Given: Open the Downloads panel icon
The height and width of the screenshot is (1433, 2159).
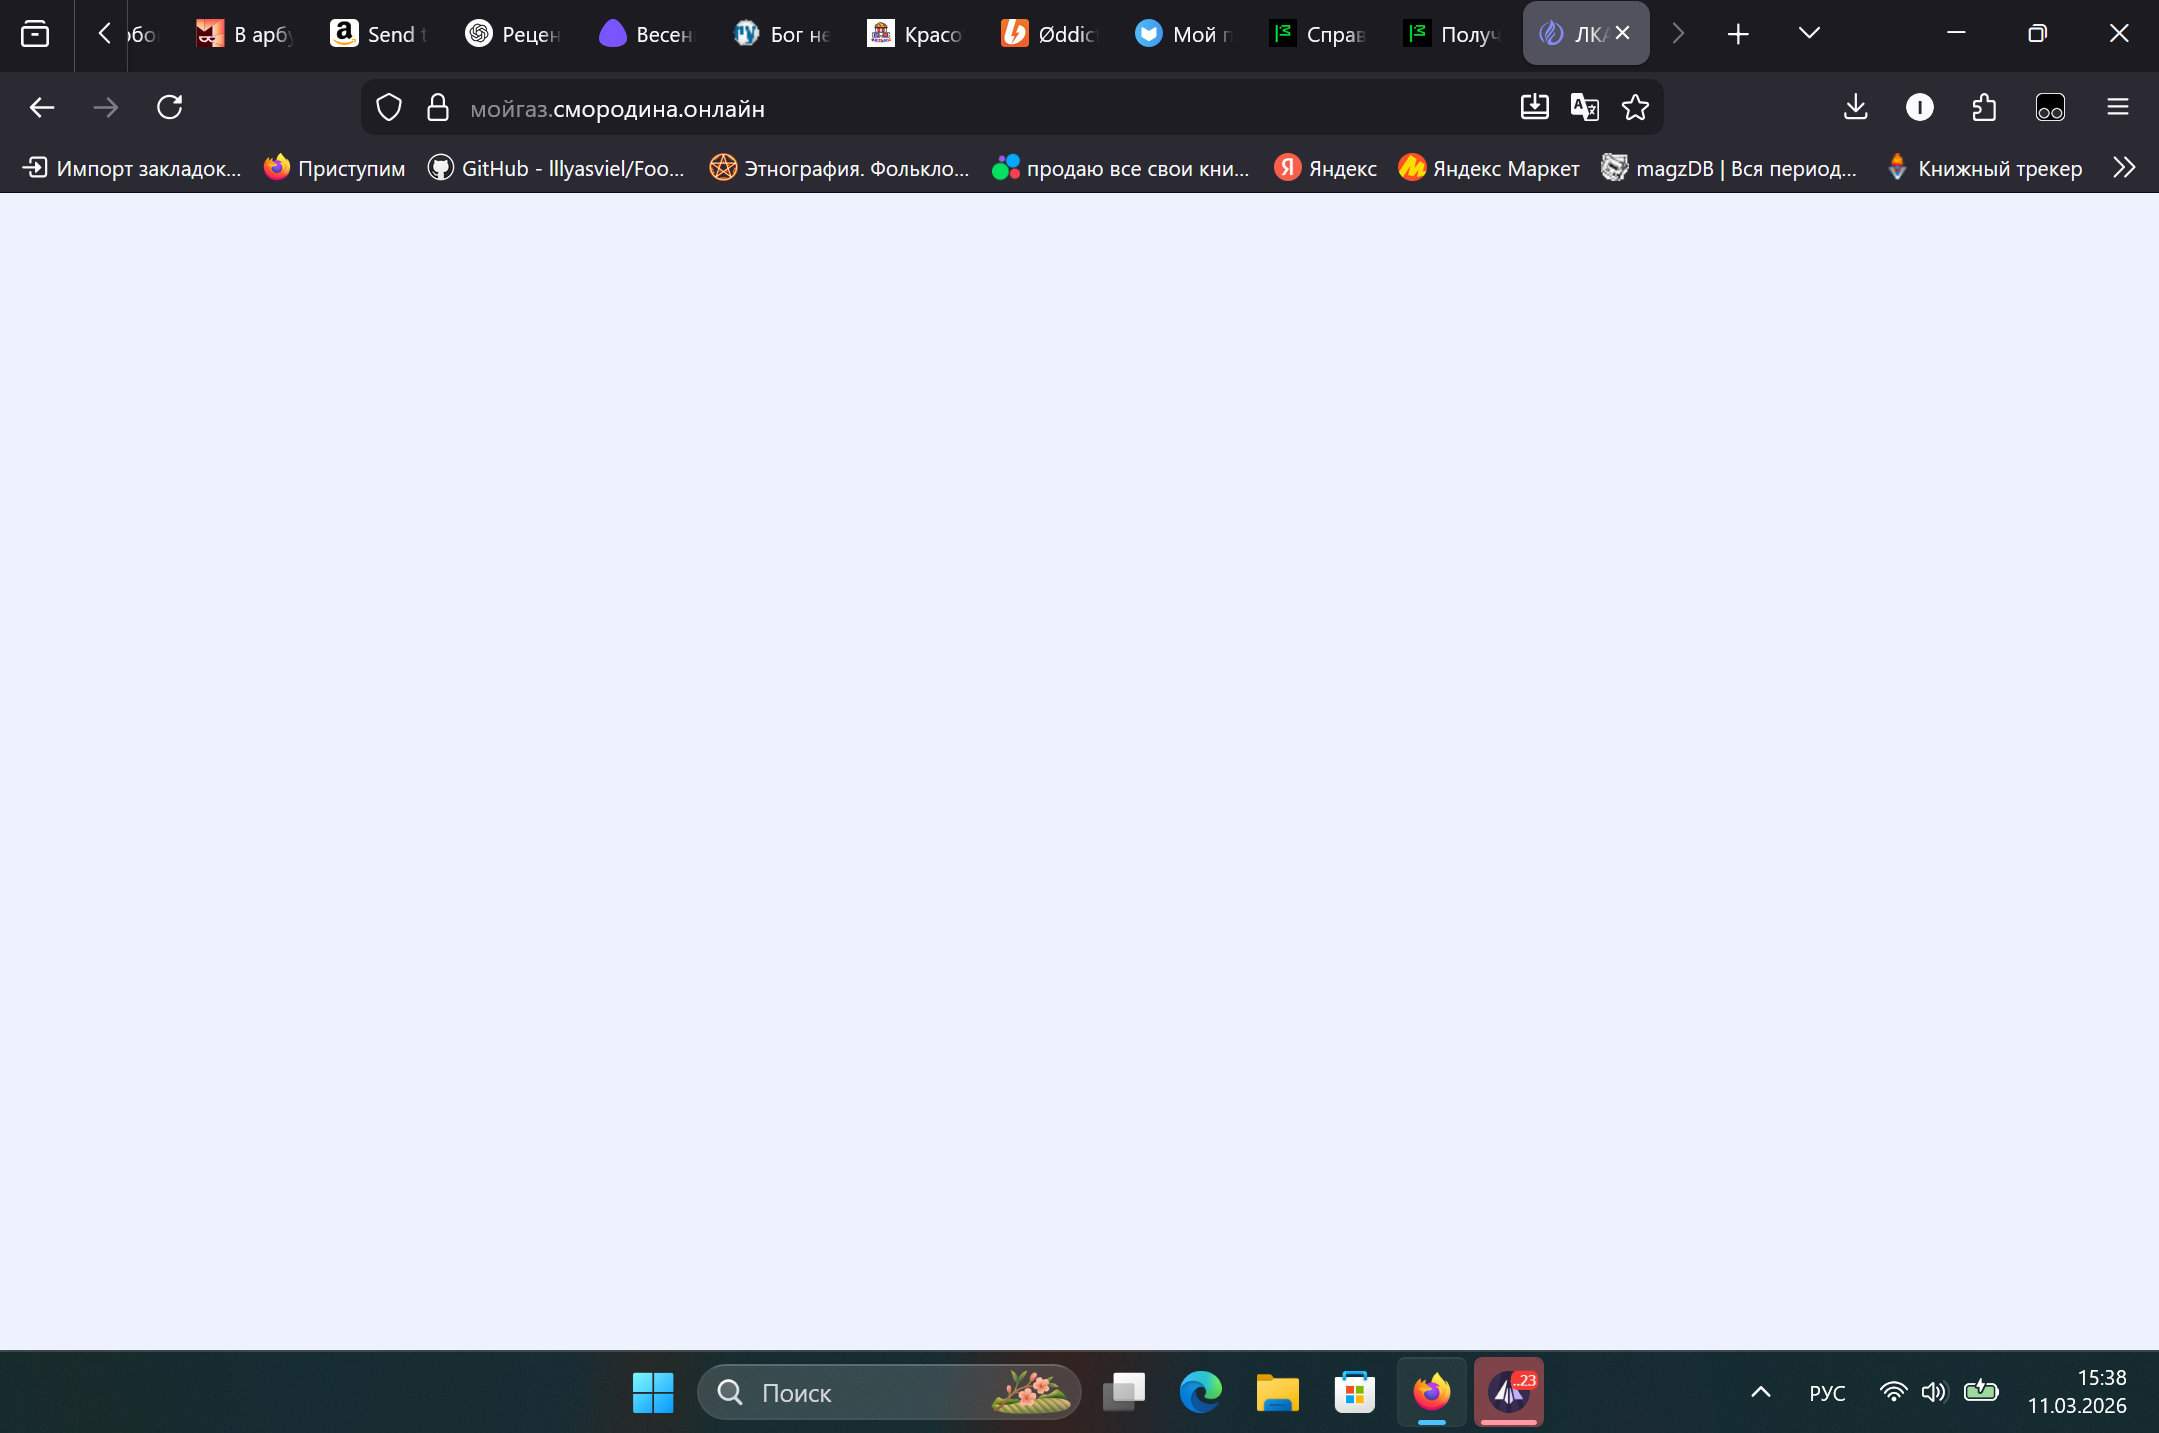Looking at the screenshot, I should click(x=1855, y=107).
